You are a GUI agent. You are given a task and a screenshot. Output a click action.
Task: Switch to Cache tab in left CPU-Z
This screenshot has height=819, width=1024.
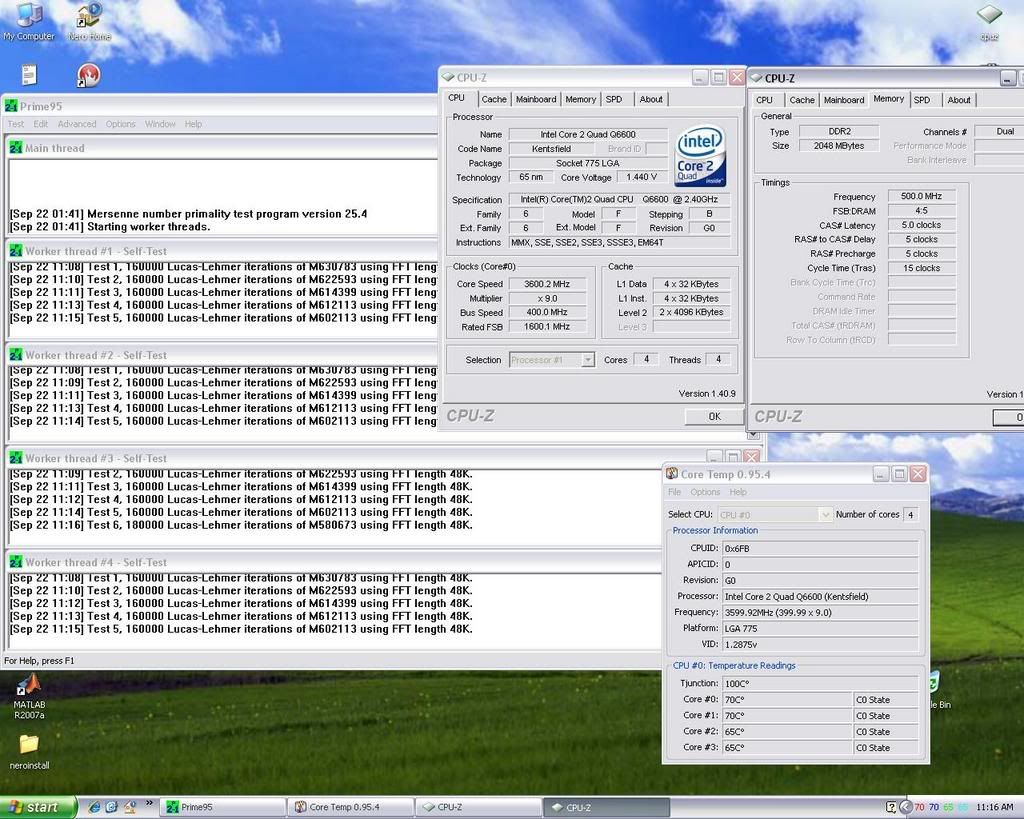494,99
